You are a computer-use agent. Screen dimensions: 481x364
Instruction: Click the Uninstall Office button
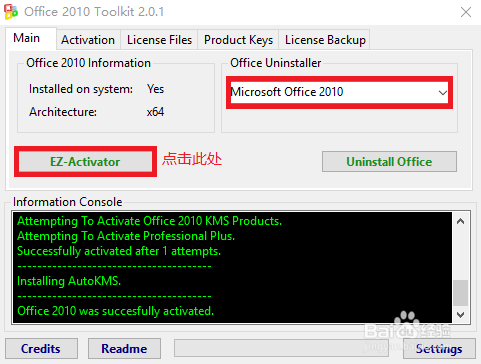[x=389, y=162]
